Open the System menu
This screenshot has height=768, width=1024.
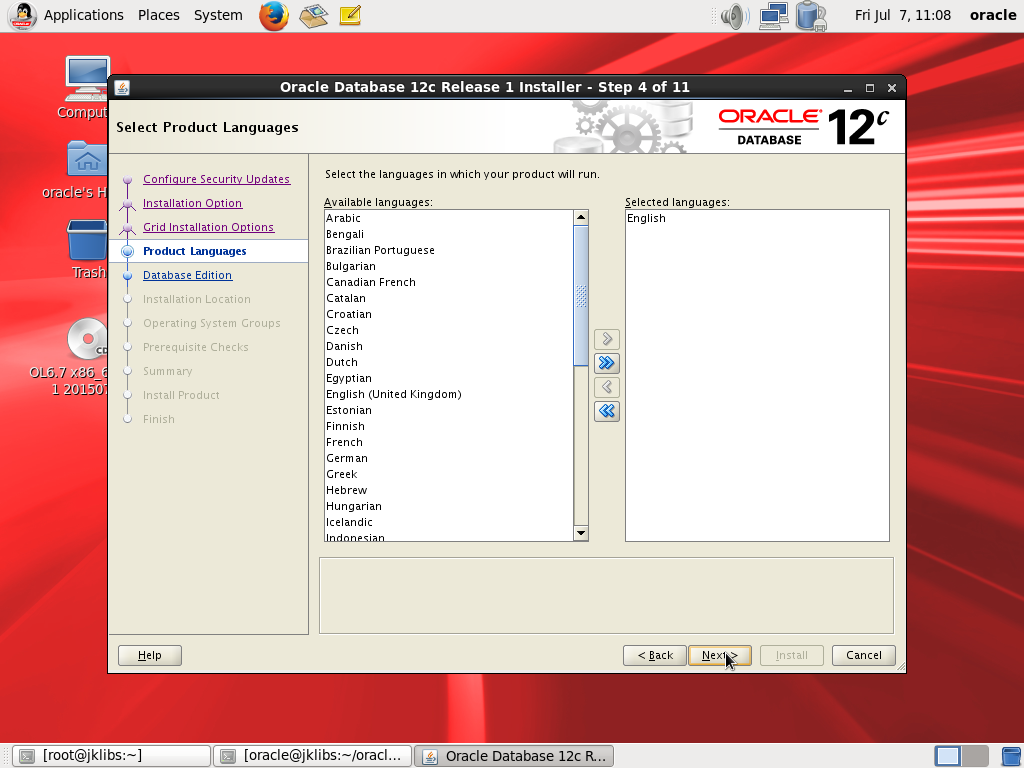click(218, 15)
